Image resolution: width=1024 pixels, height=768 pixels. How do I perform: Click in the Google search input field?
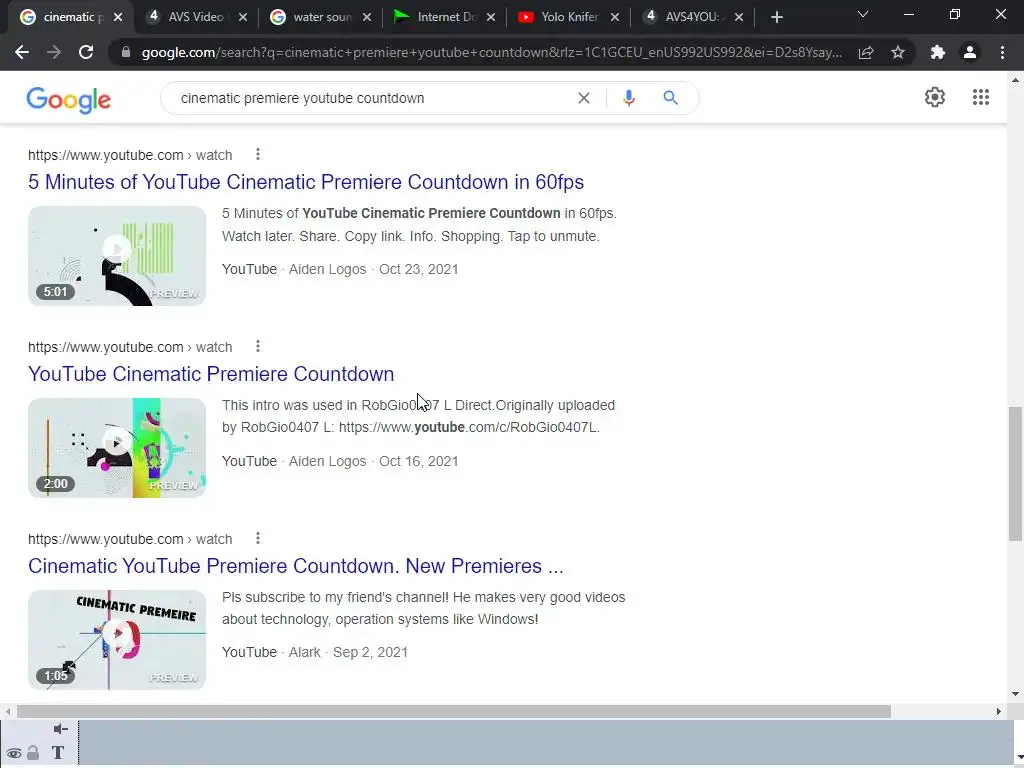(x=372, y=98)
